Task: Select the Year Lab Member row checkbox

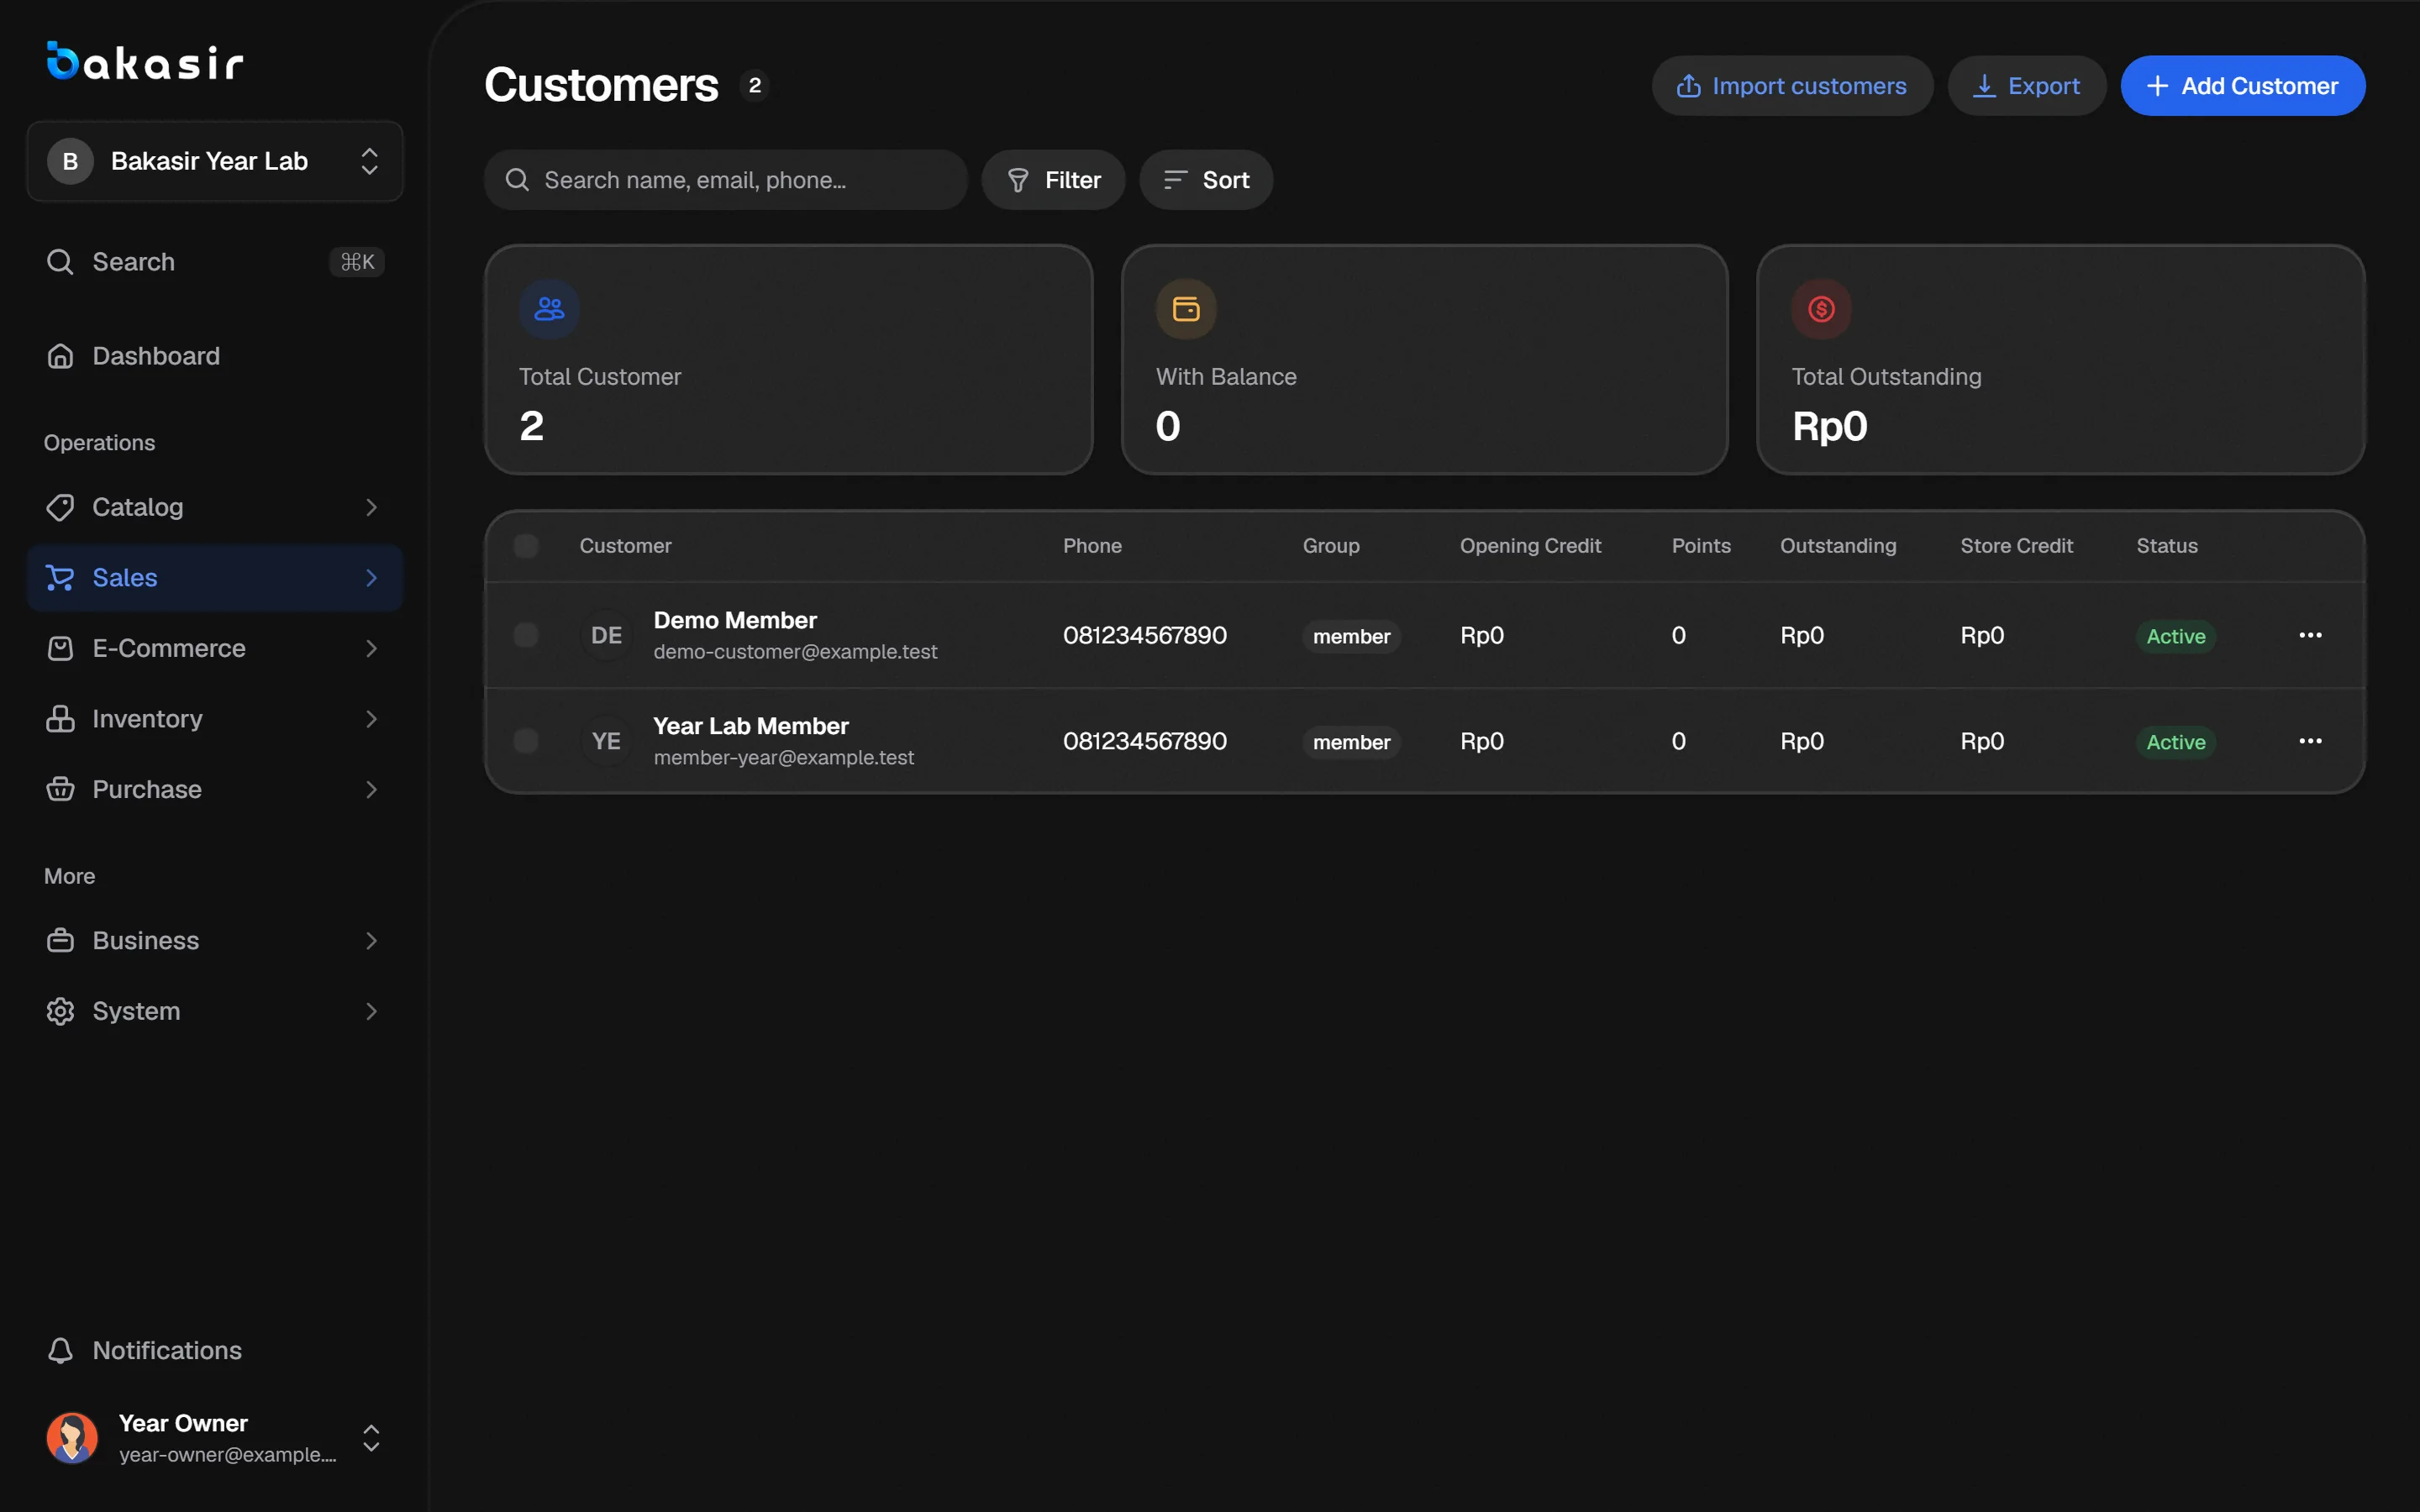Action: pos(526,741)
